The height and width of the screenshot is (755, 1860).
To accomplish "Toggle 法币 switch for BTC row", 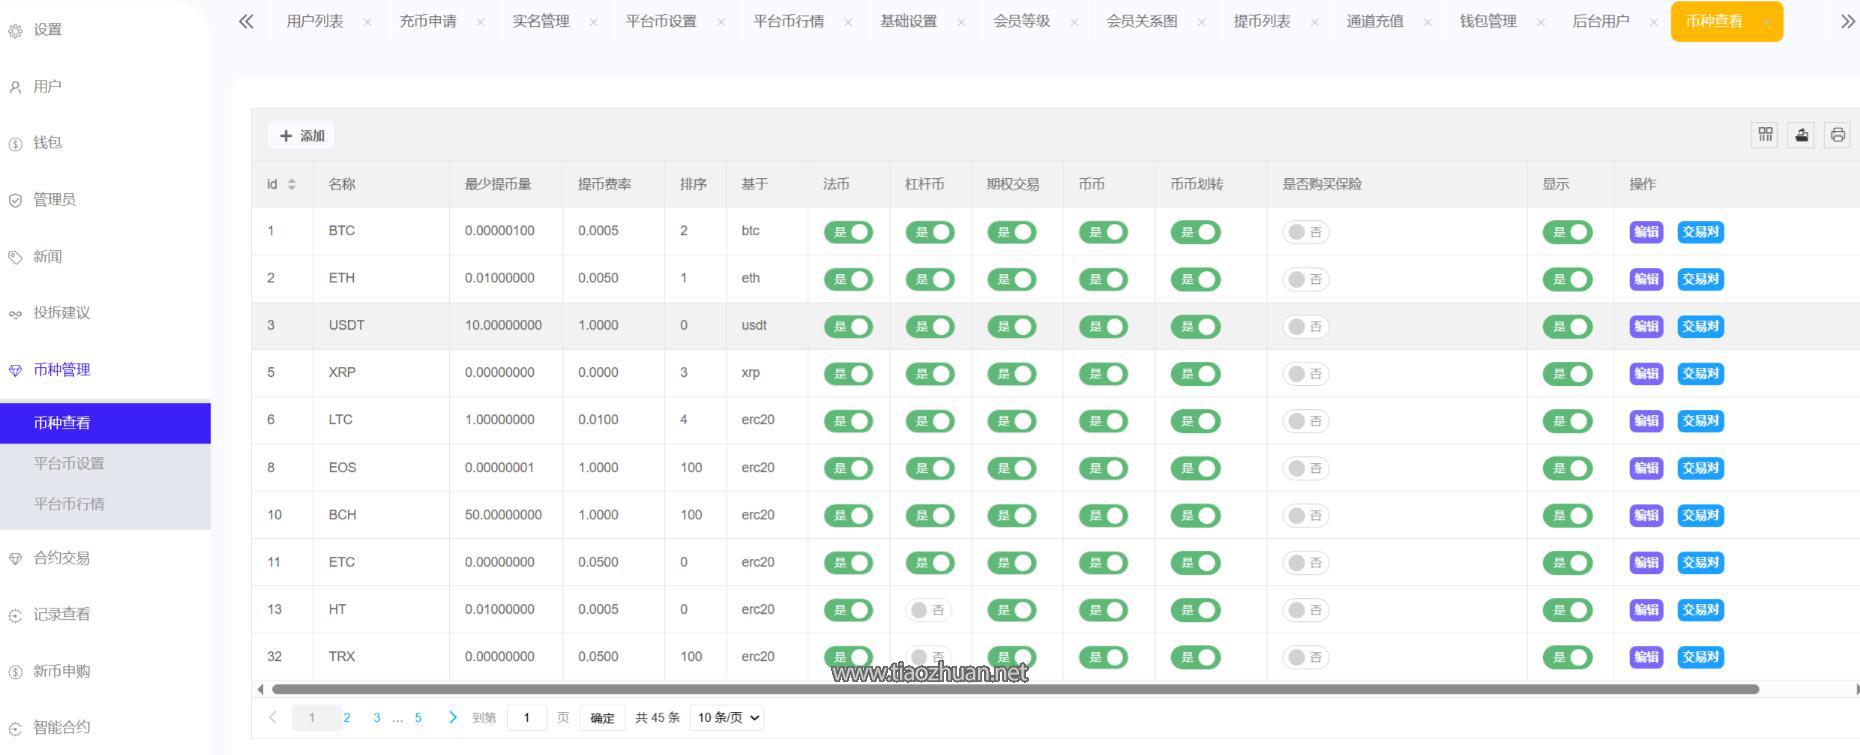I will pyautogui.click(x=848, y=232).
